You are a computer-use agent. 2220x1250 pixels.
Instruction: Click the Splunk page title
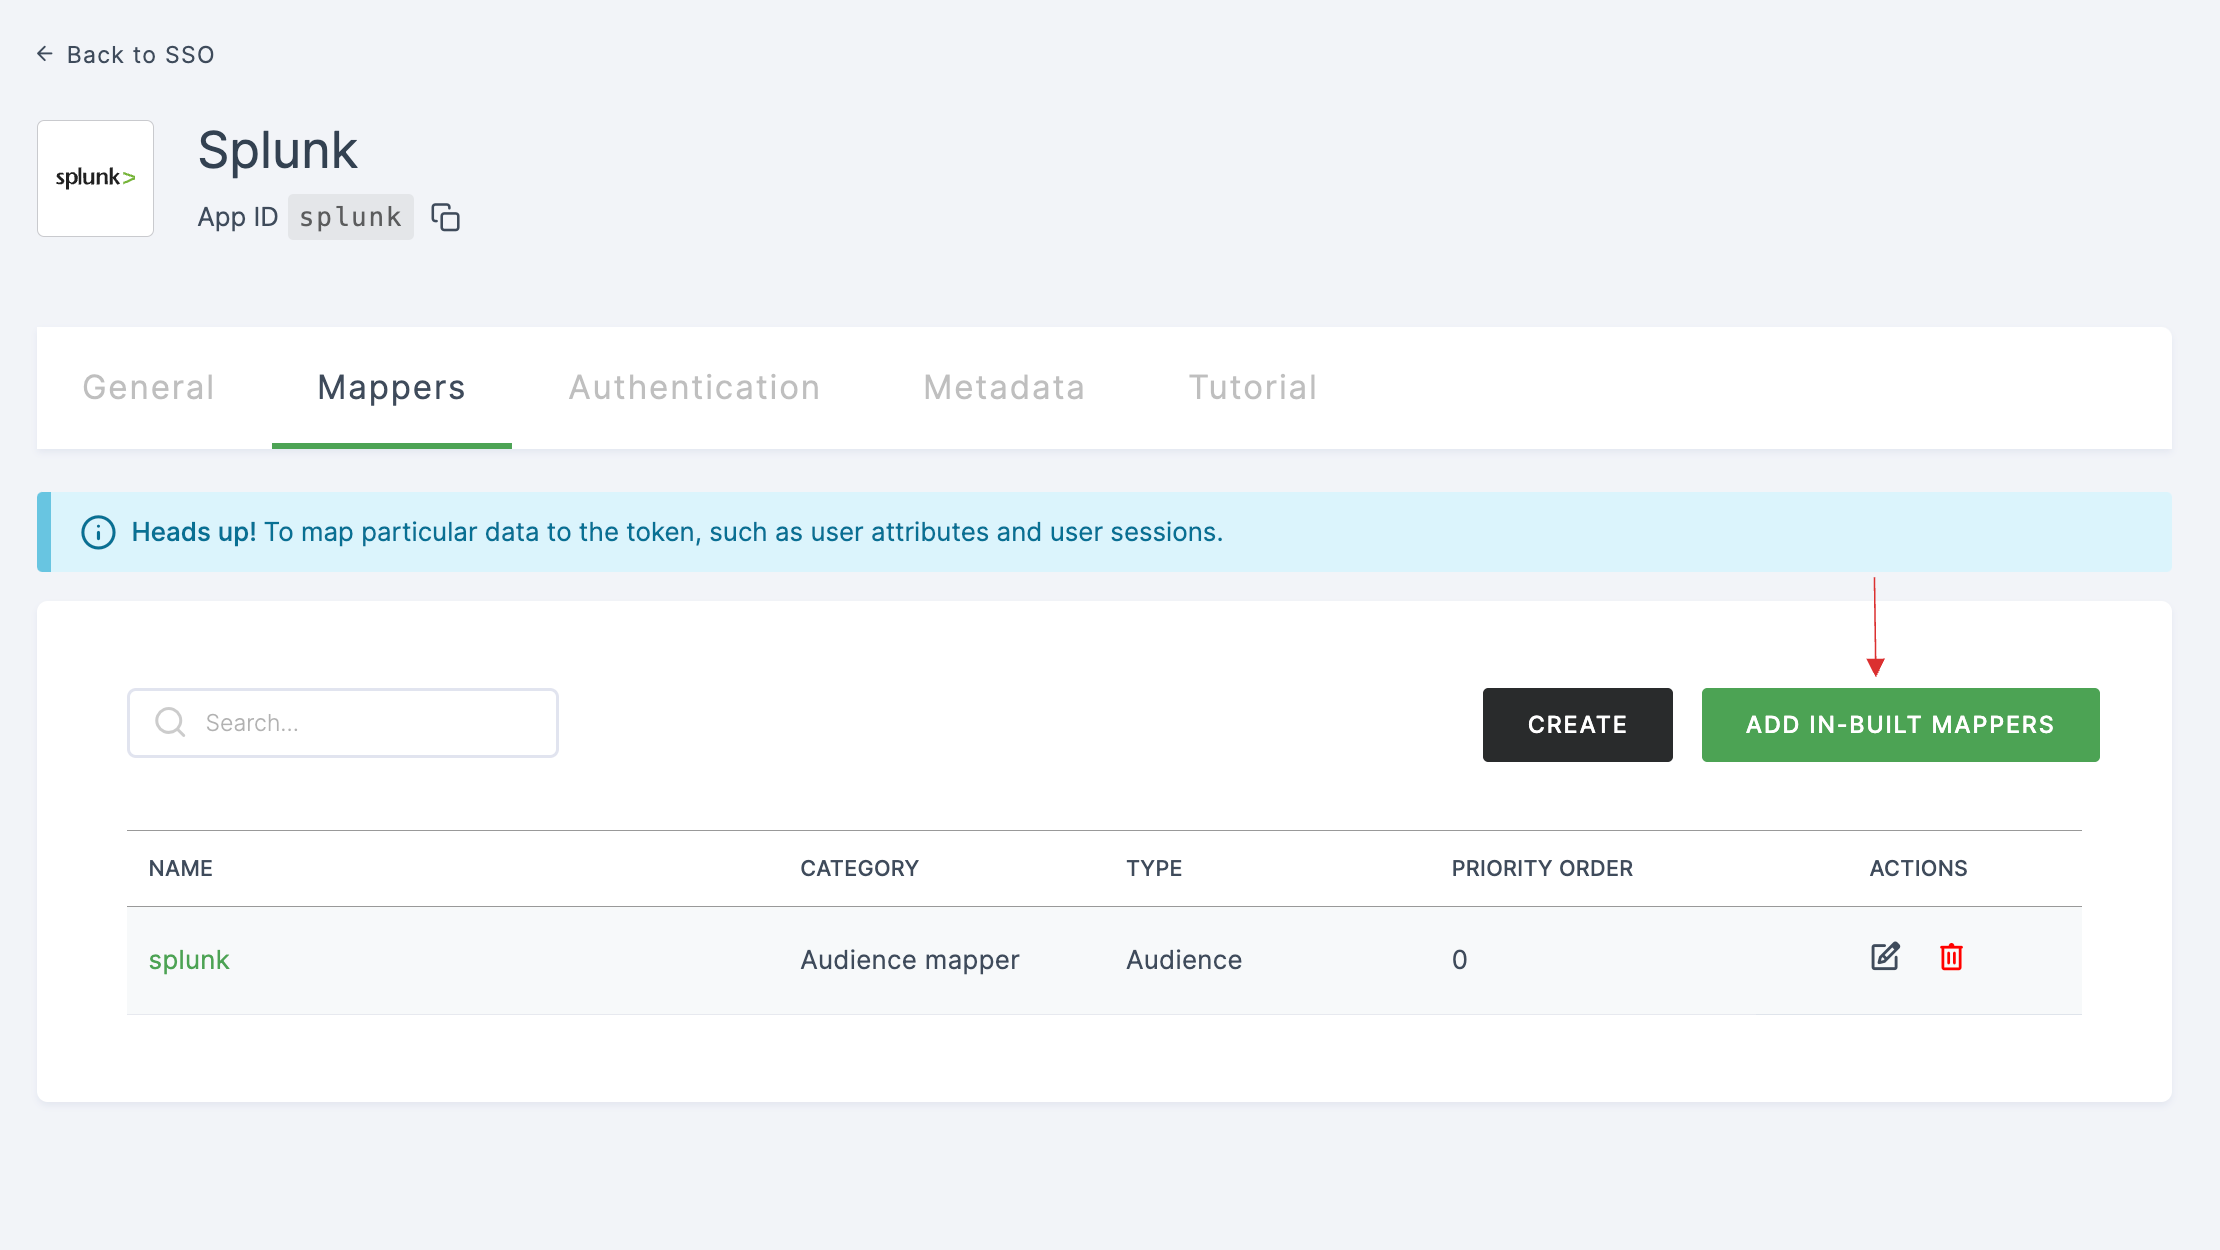click(278, 151)
